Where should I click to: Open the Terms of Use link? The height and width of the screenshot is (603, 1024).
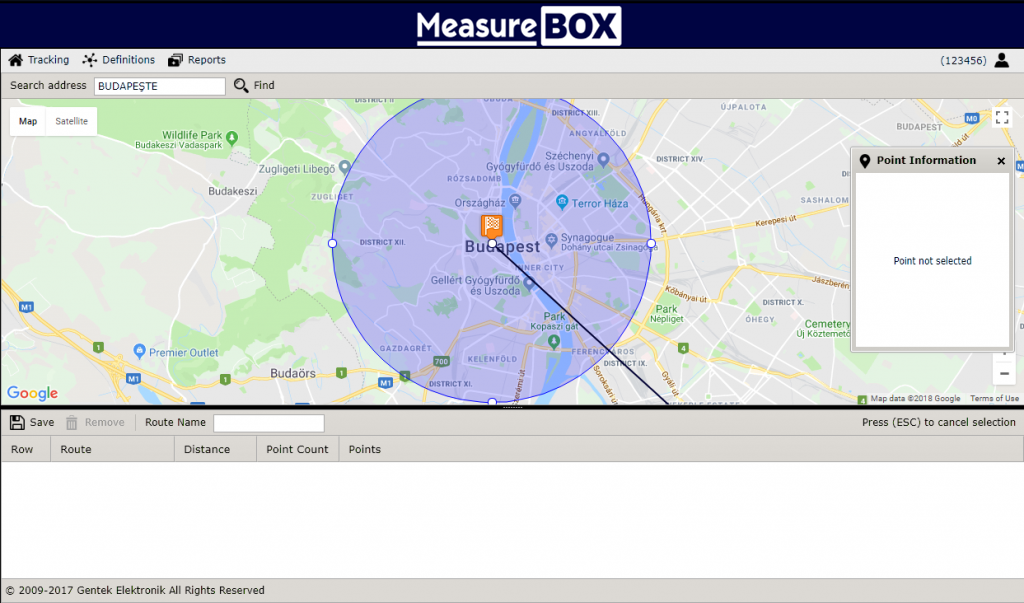pyautogui.click(x=994, y=398)
